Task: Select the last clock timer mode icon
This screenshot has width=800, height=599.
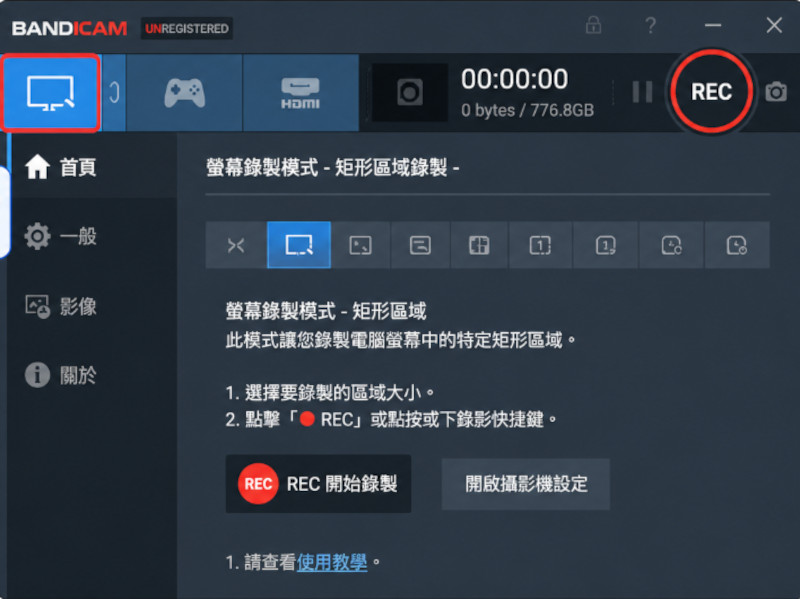Action: [x=737, y=245]
